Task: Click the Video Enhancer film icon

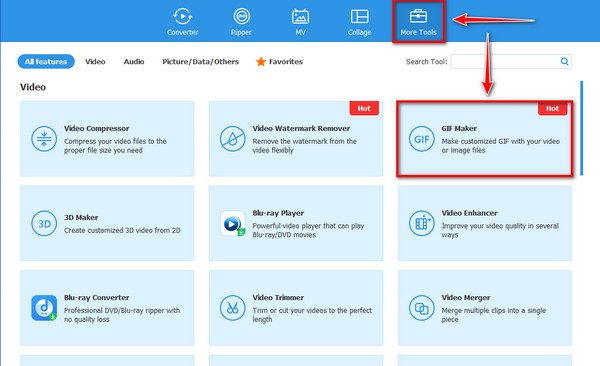Action: [x=421, y=224]
